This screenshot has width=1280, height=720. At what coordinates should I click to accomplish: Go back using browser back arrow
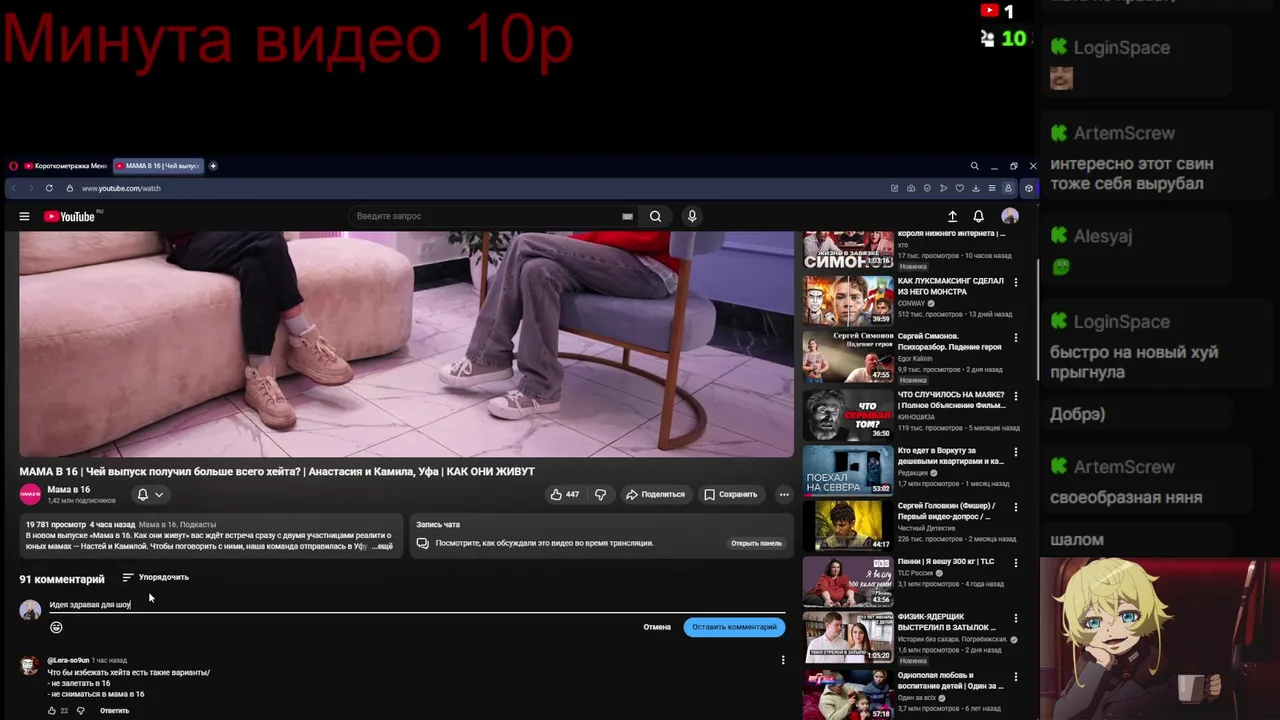[16, 188]
